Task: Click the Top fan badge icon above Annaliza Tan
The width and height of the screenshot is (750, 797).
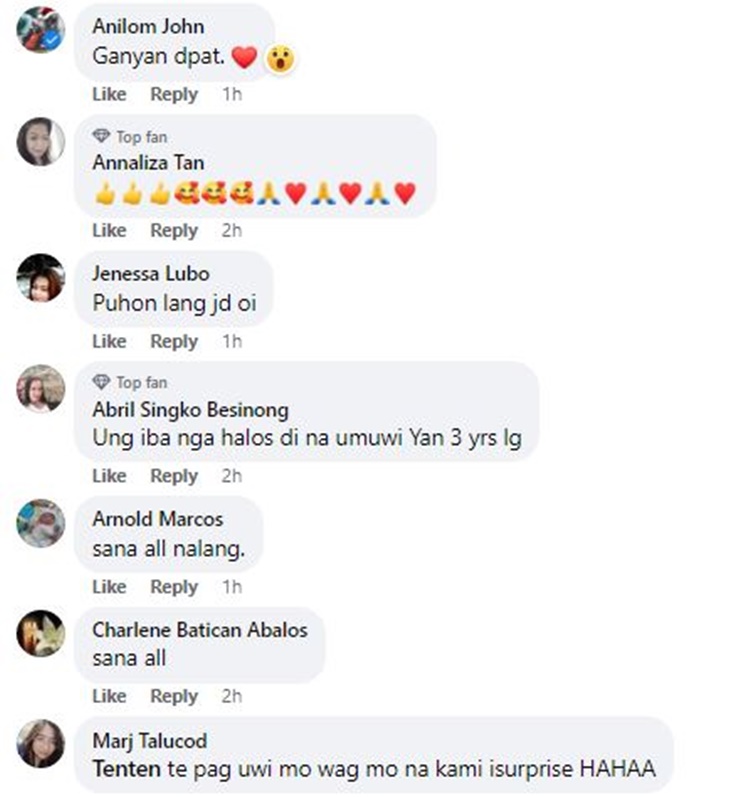Action: [x=101, y=136]
